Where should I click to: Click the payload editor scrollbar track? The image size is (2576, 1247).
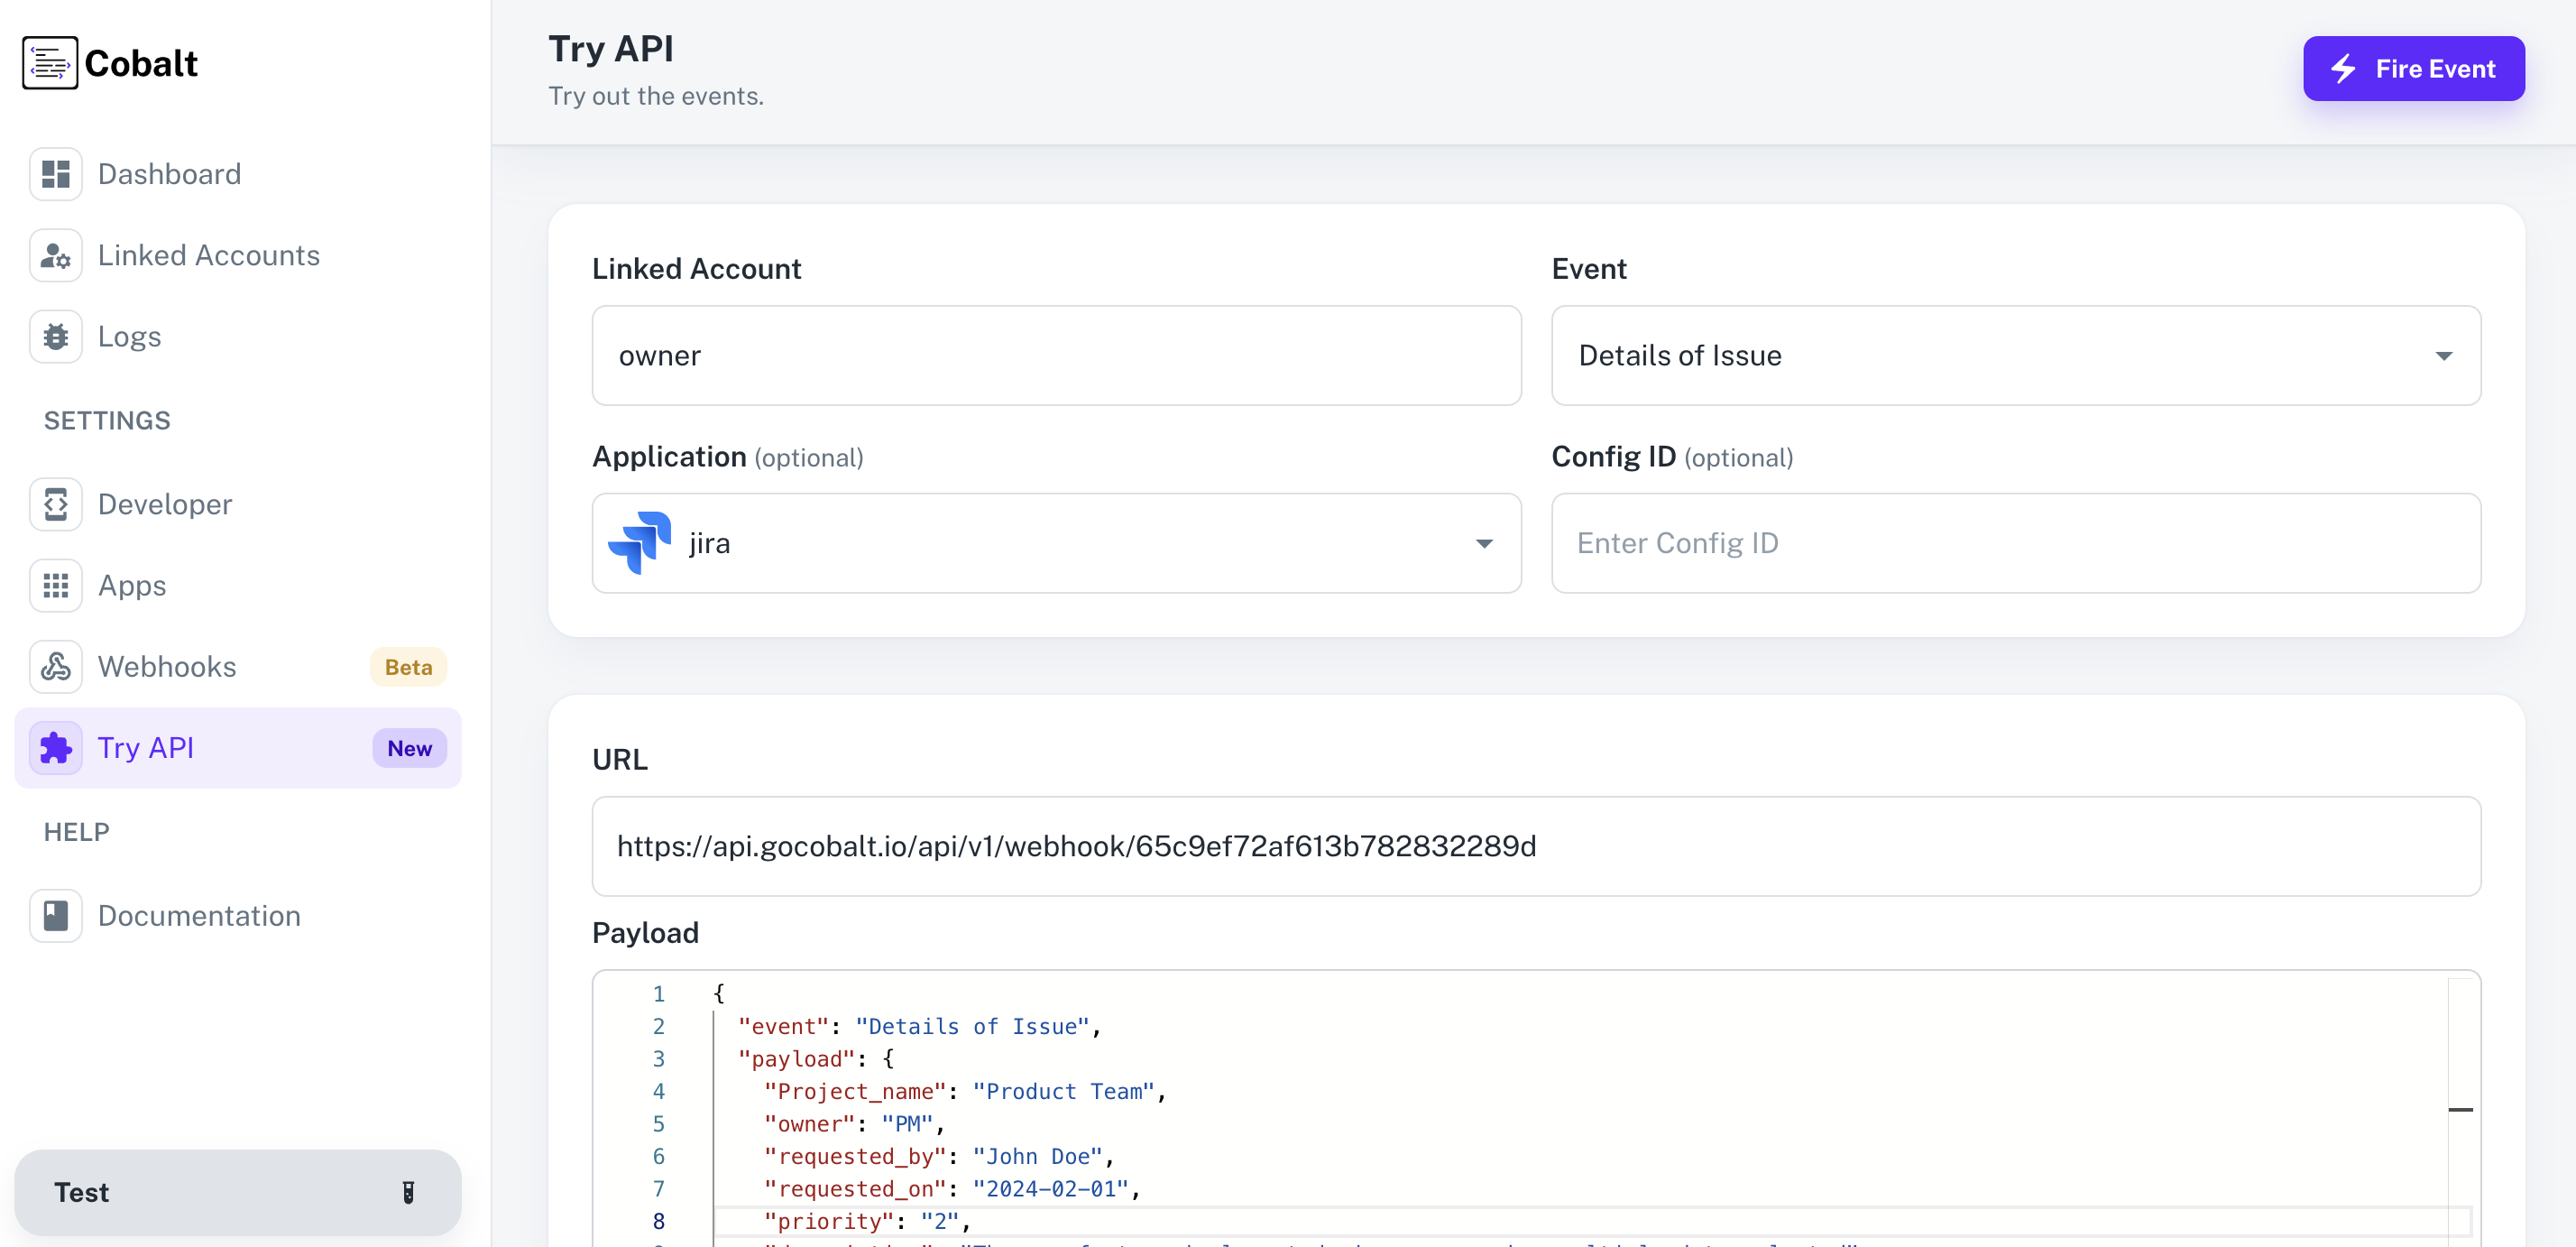2460,1050
